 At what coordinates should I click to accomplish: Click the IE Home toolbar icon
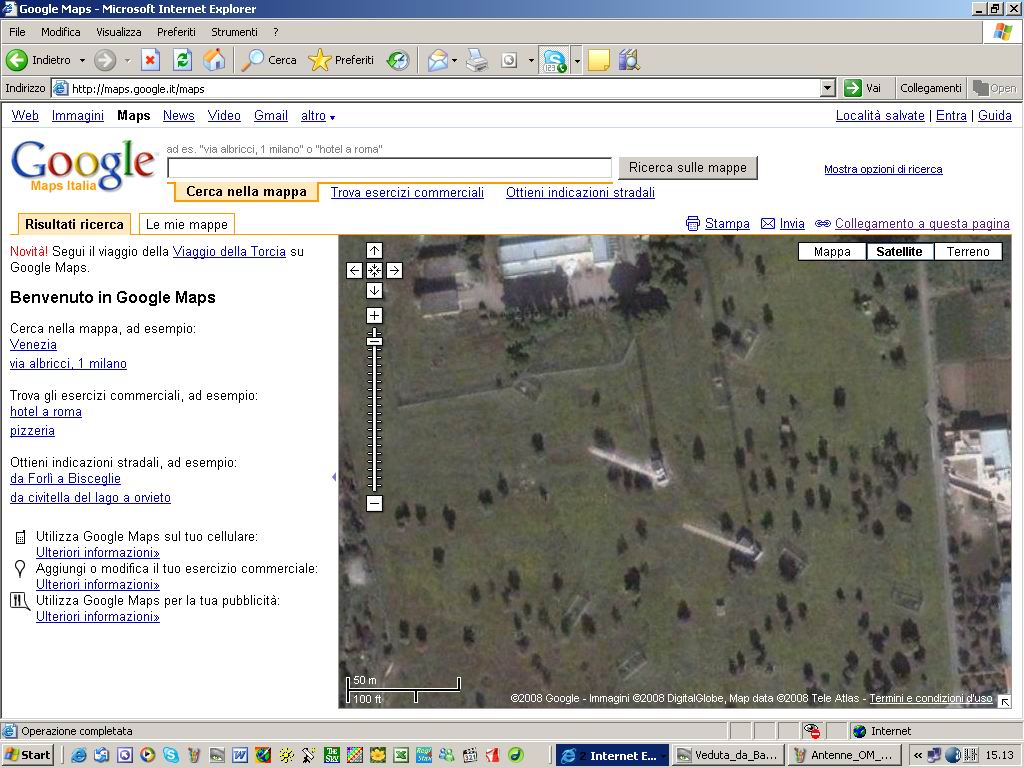click(214, 60)
